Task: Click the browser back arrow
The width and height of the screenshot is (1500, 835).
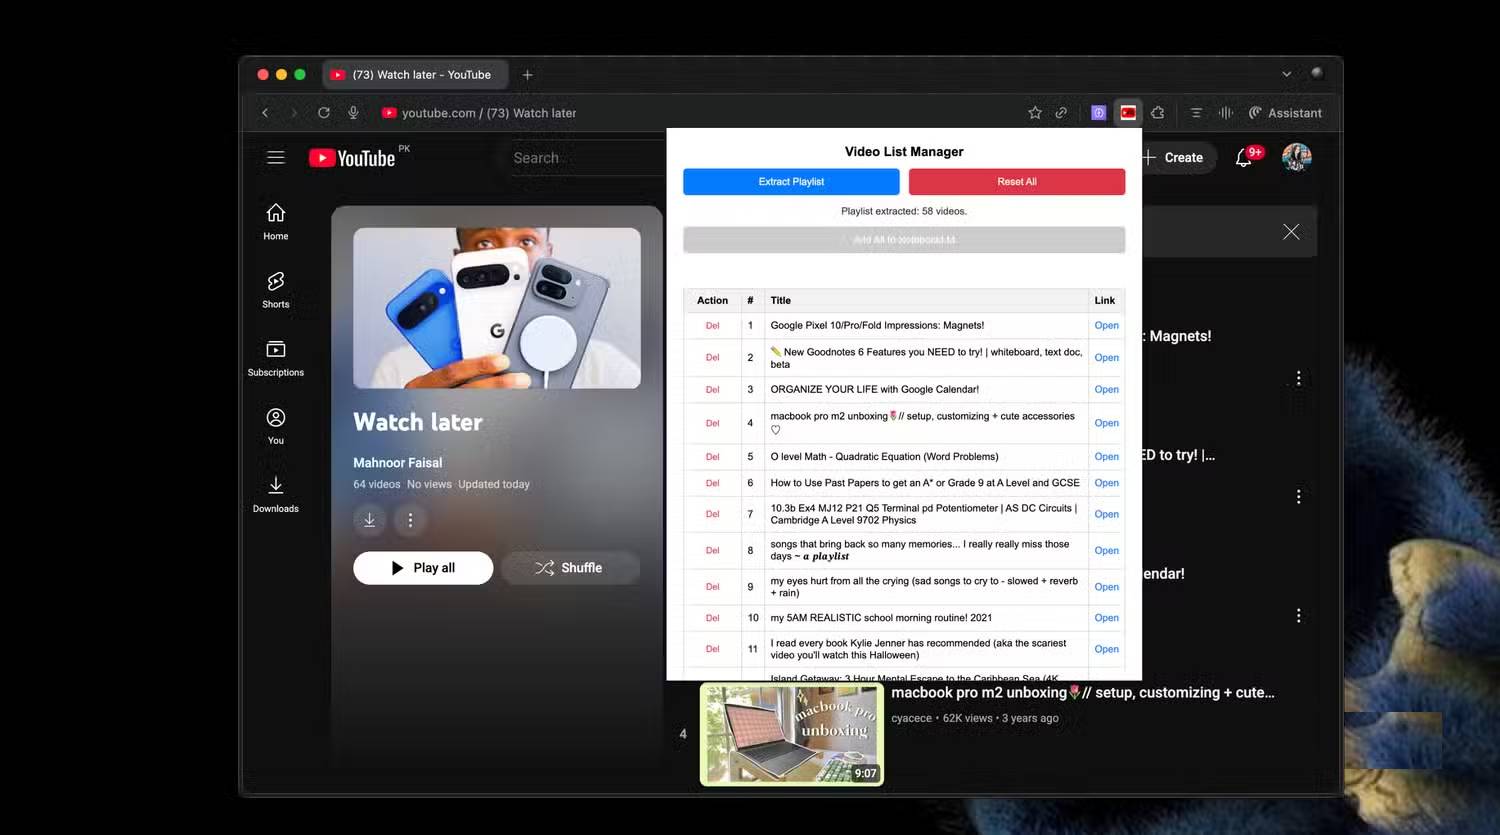Action: click(265, 113)
